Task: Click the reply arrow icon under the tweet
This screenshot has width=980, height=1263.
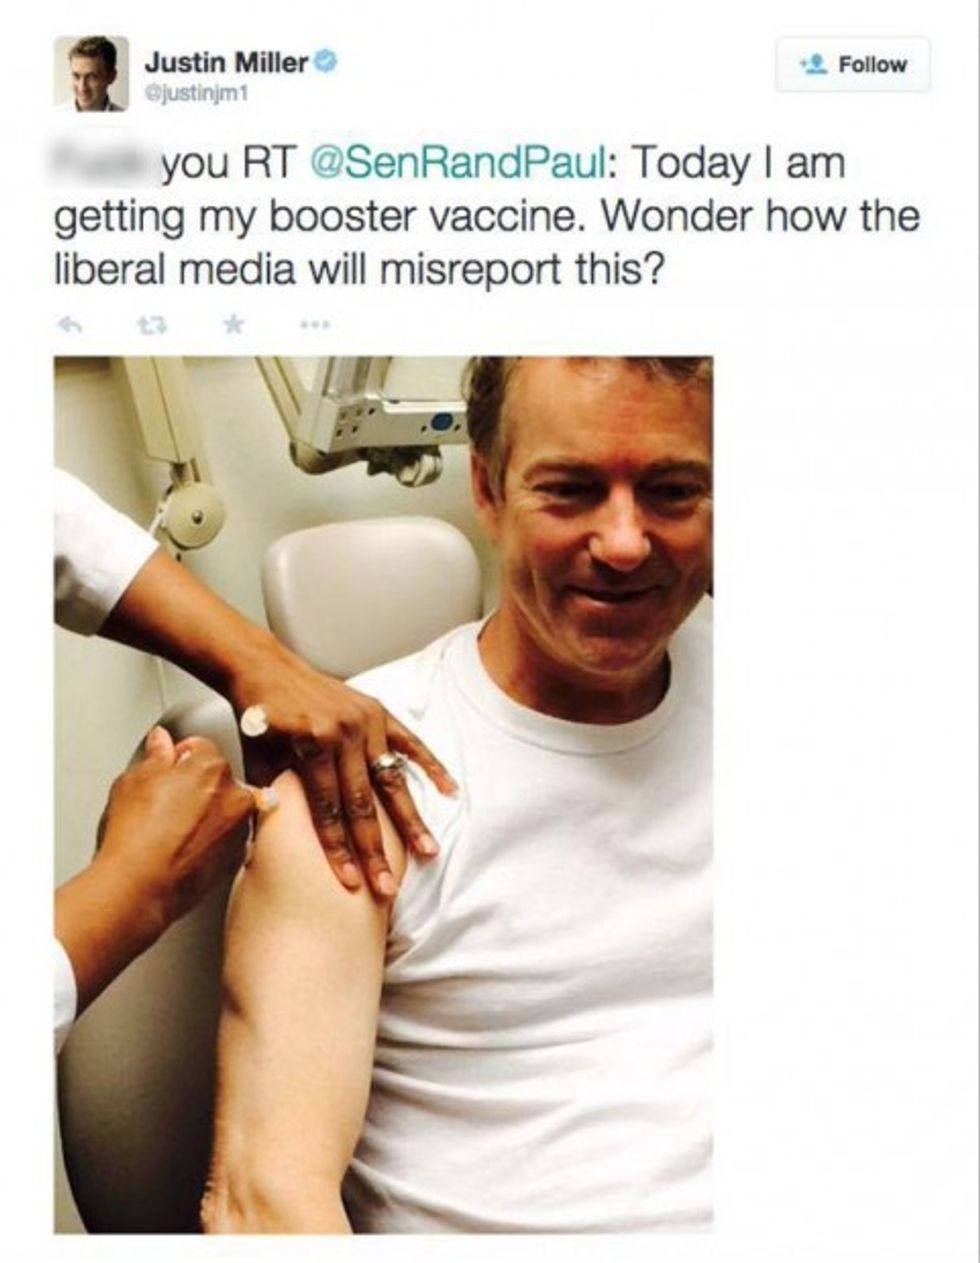Action: click(x=67, y=324)
